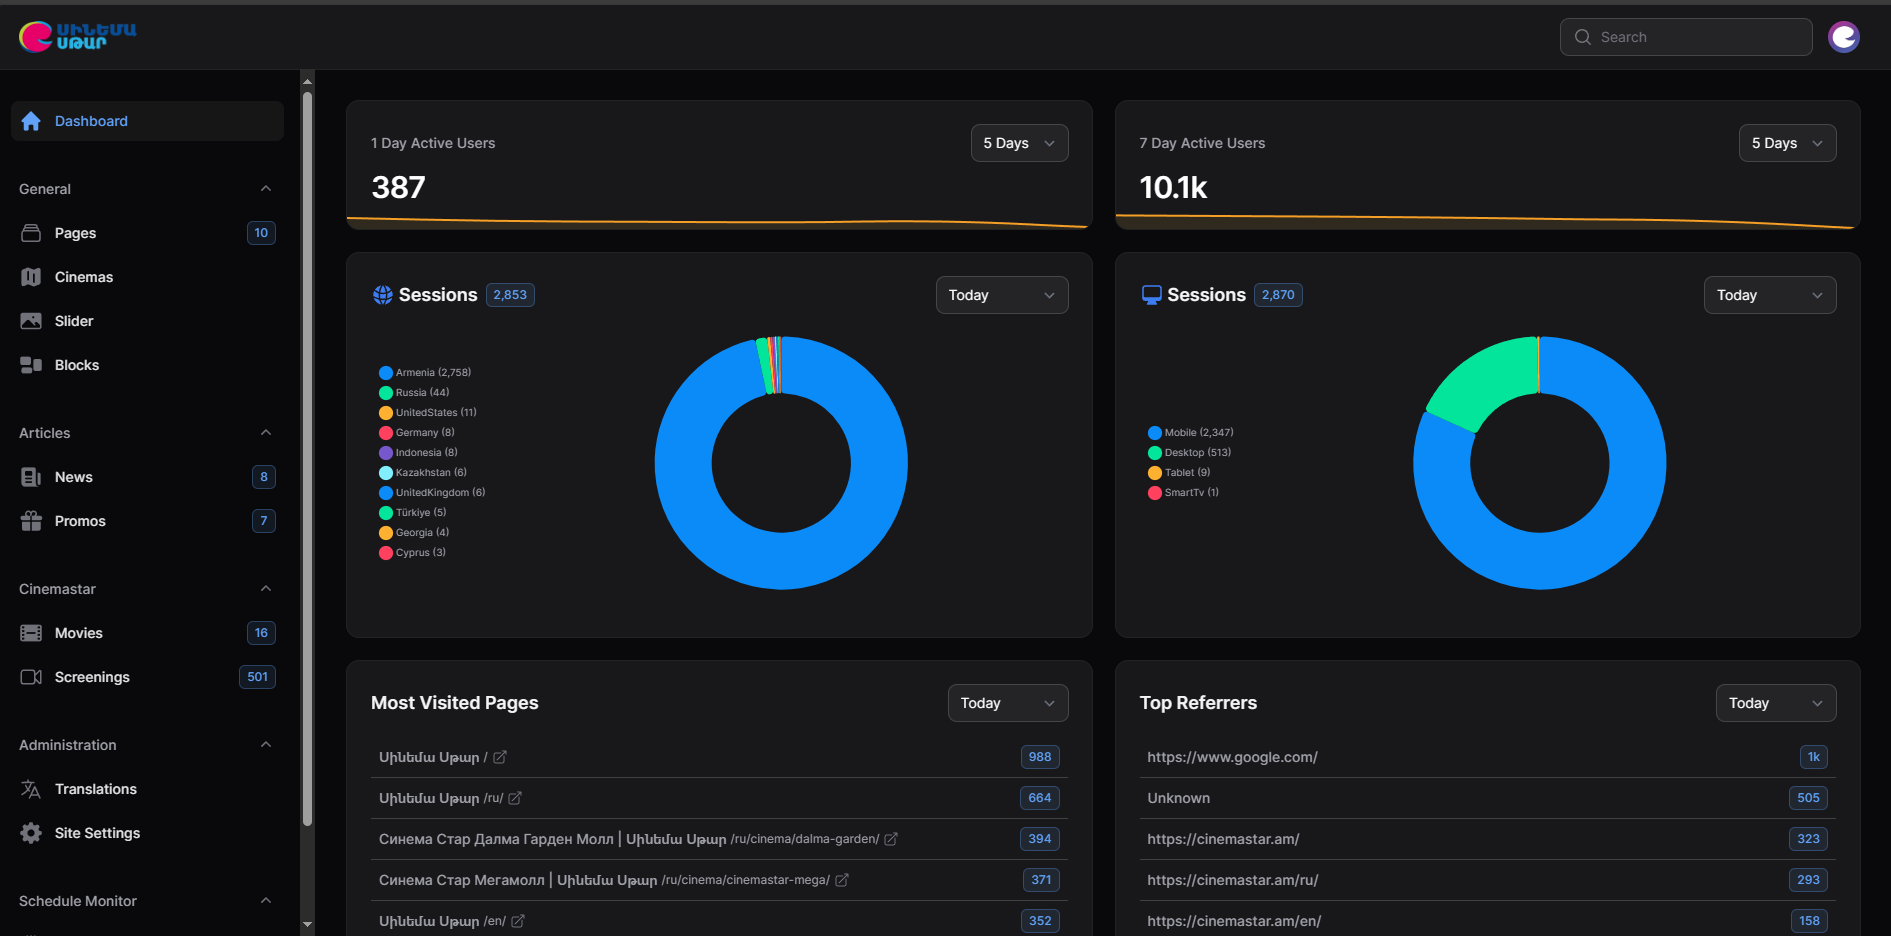
Task: Click the Movies film icon
Action: coord(31,633)
